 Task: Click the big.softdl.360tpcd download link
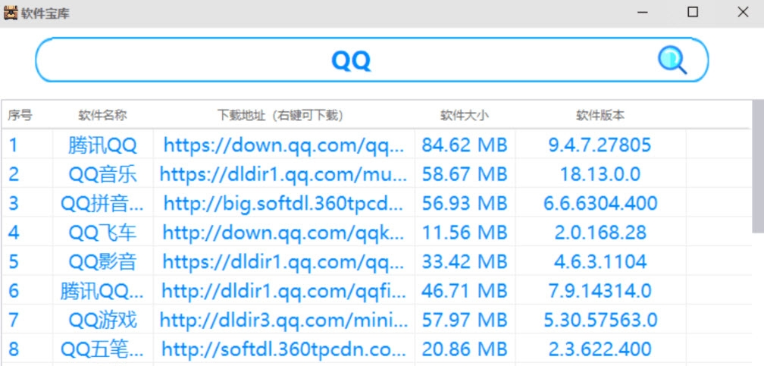pos(284,203)
